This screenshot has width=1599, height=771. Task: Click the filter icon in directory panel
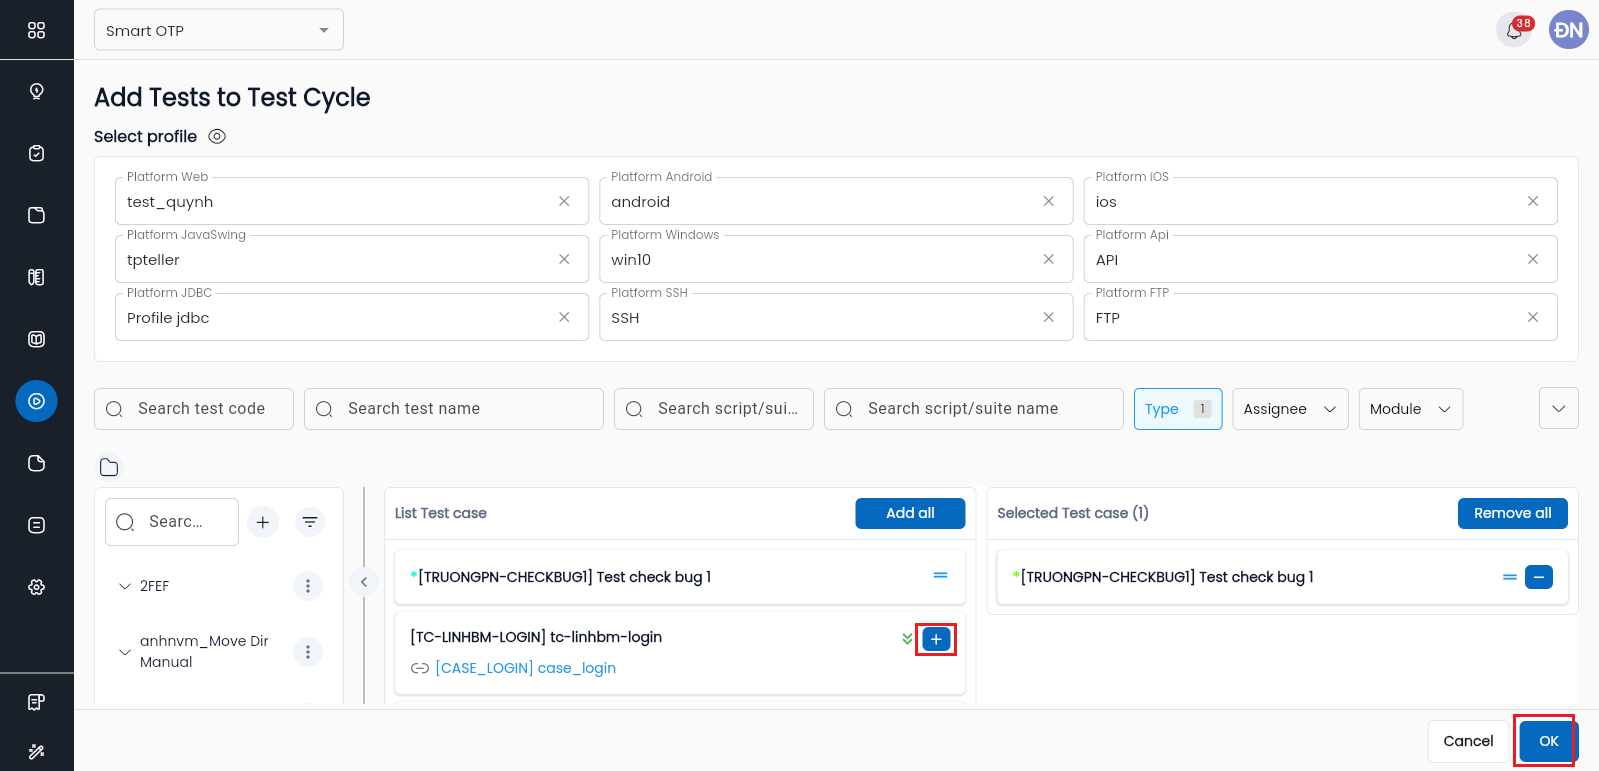tap(310, 522)
